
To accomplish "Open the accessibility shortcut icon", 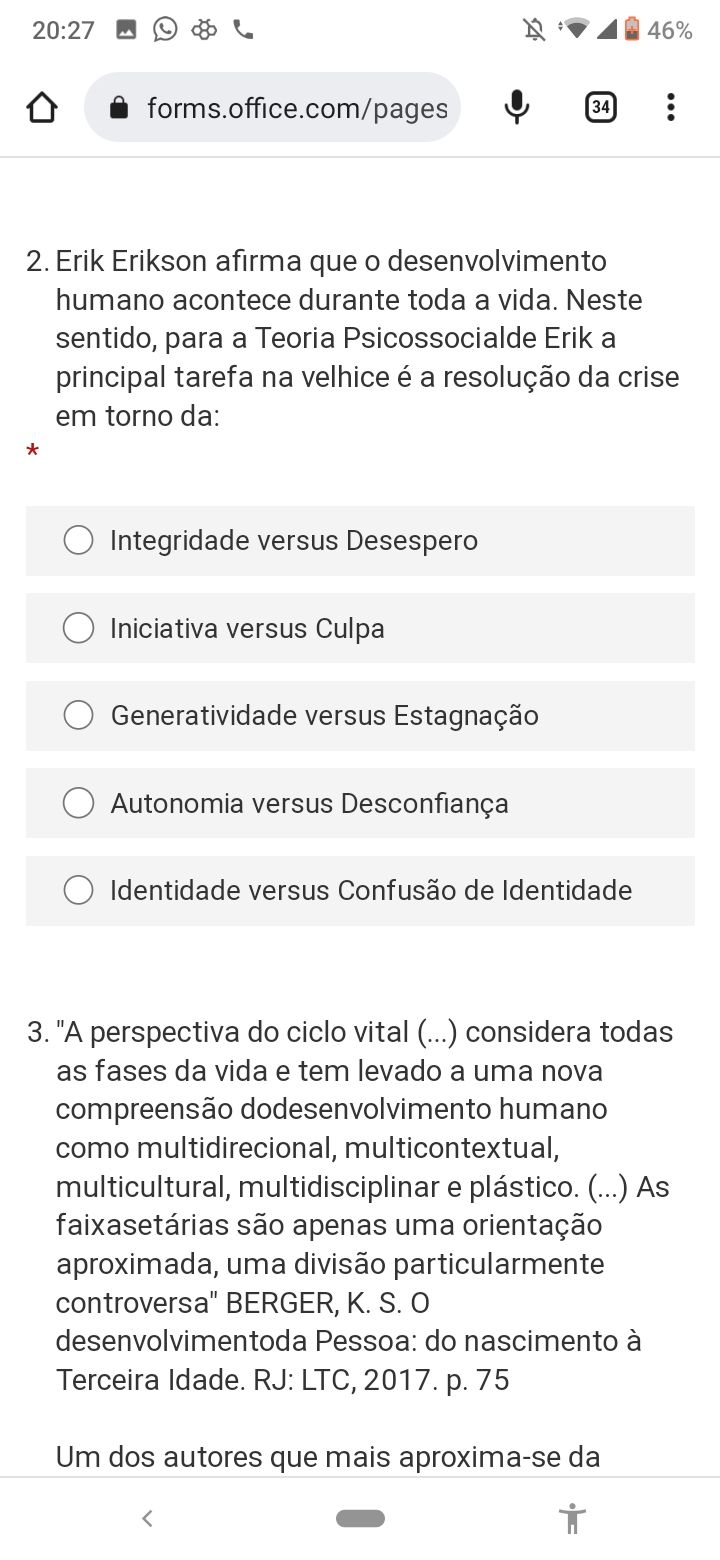I will (572, 1518).
